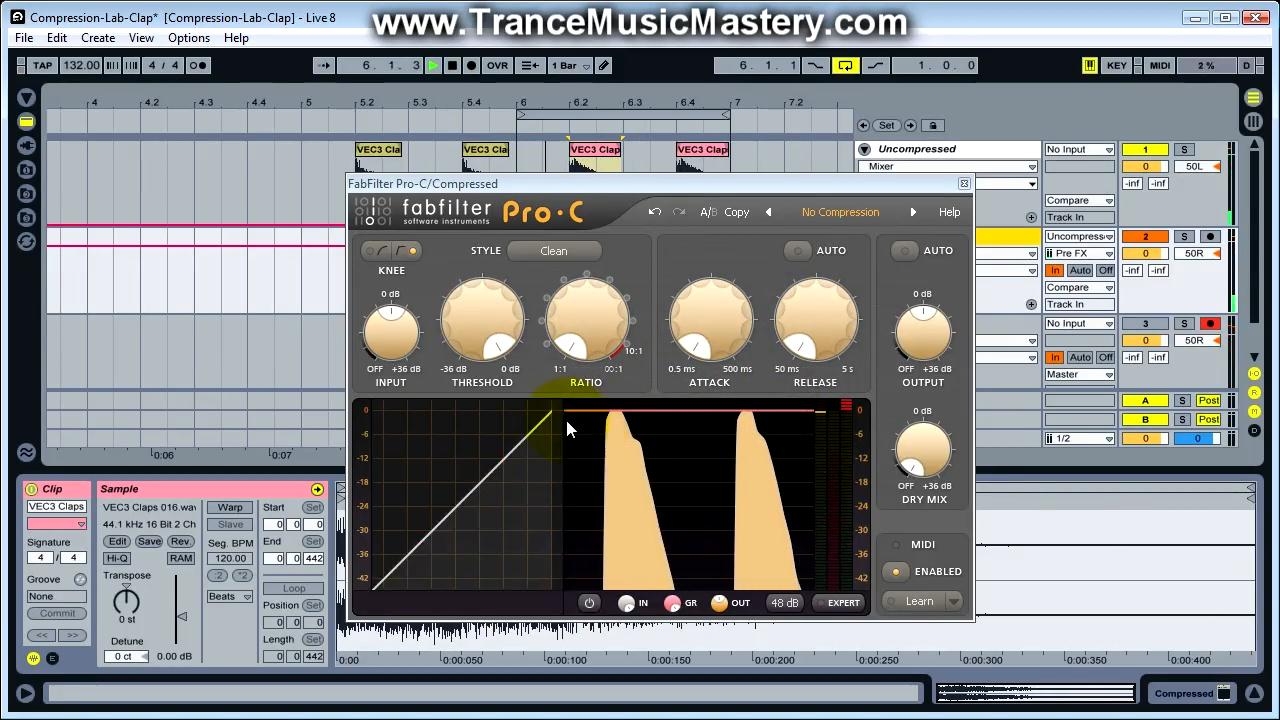The image size is (1280, 720).
Task: Open Pro-C Help
Action: tap(949, 212)
